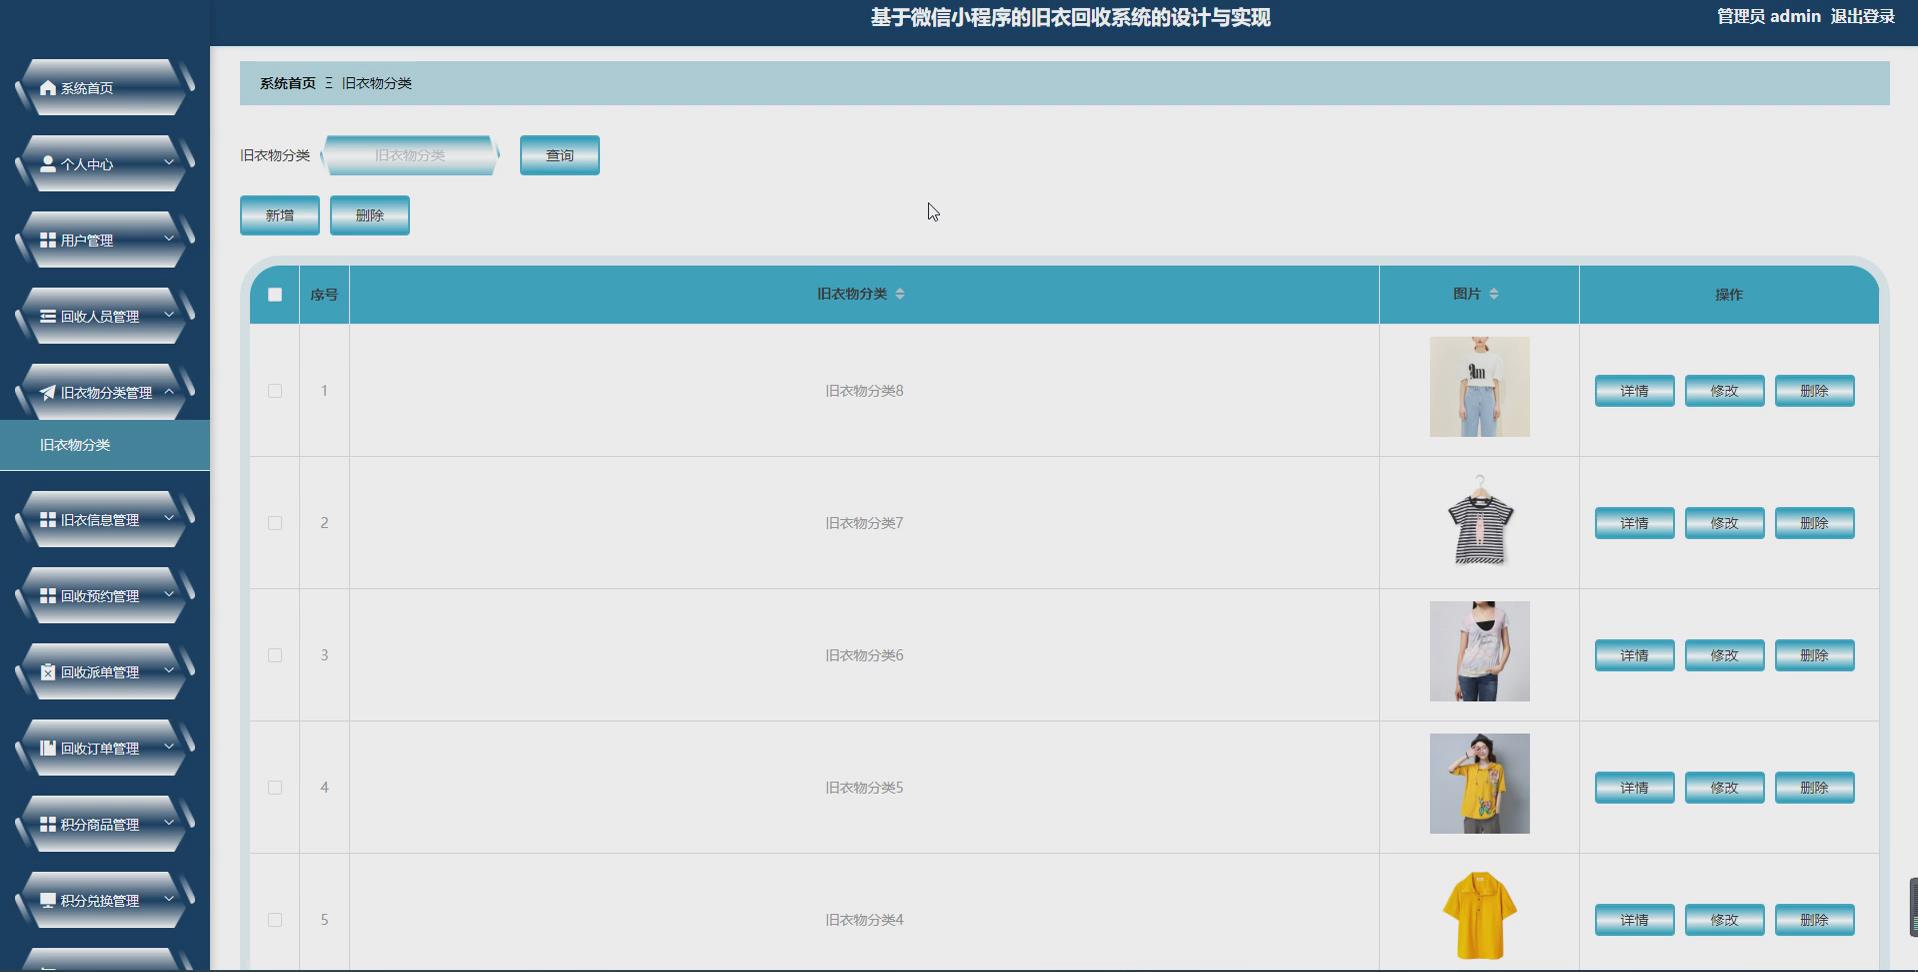Expand the 回收预约管理 dropdown arrow
This screenshot has height=972, width=1918.
tap(168, 596)
